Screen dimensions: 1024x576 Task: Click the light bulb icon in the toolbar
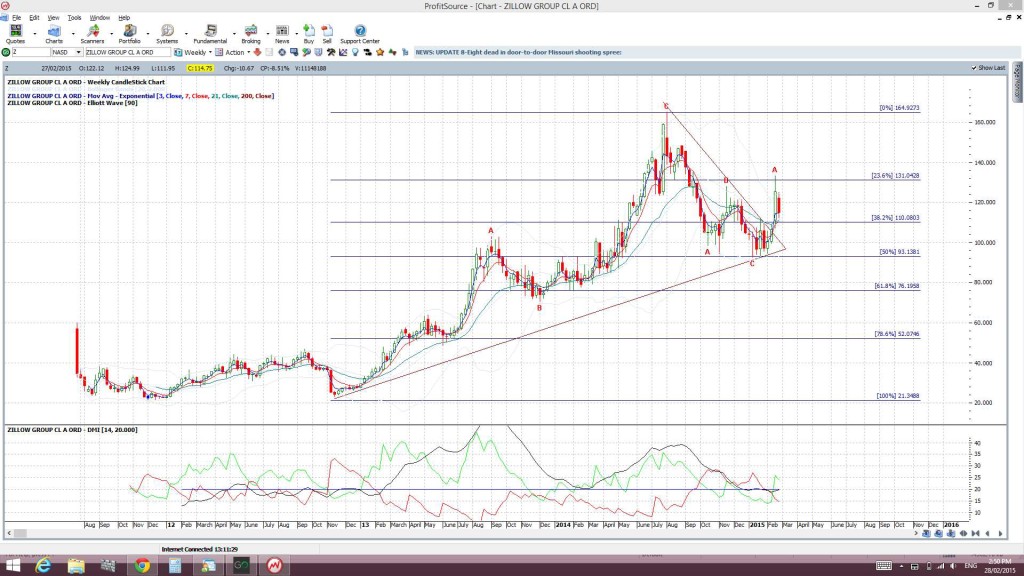click(x=355, y=52)
